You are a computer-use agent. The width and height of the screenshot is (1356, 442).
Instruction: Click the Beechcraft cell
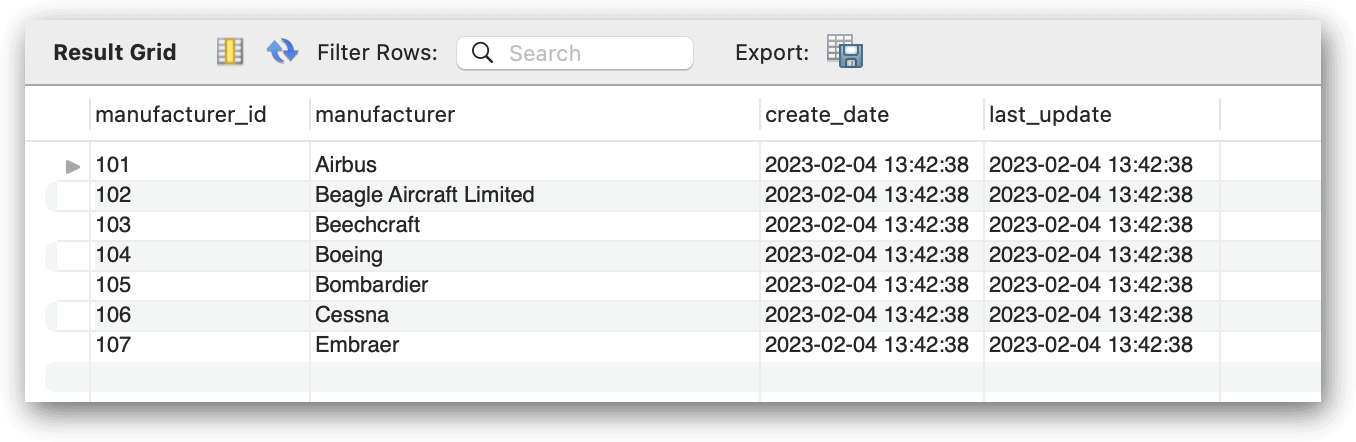pos(368,225)
